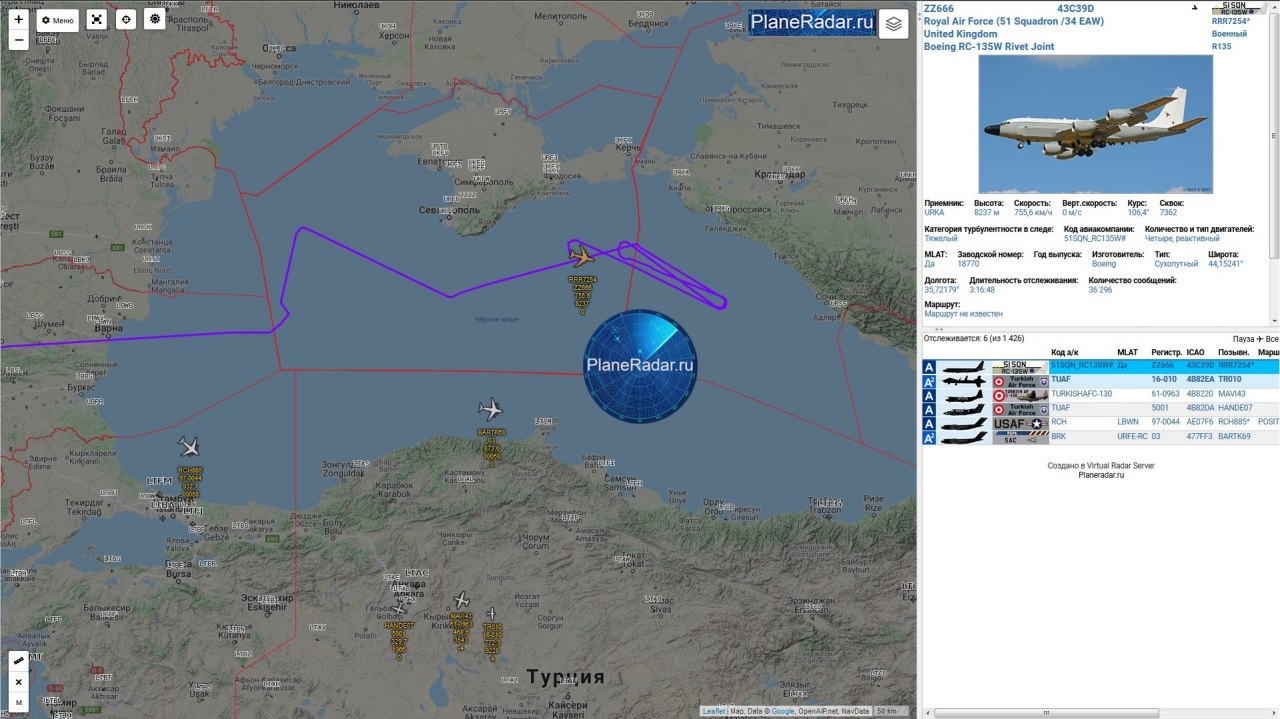The height and width of the screenshot is (719, 1280).
Task: Click the USAF operator flag in RCH row
Action: (1020, 423)
